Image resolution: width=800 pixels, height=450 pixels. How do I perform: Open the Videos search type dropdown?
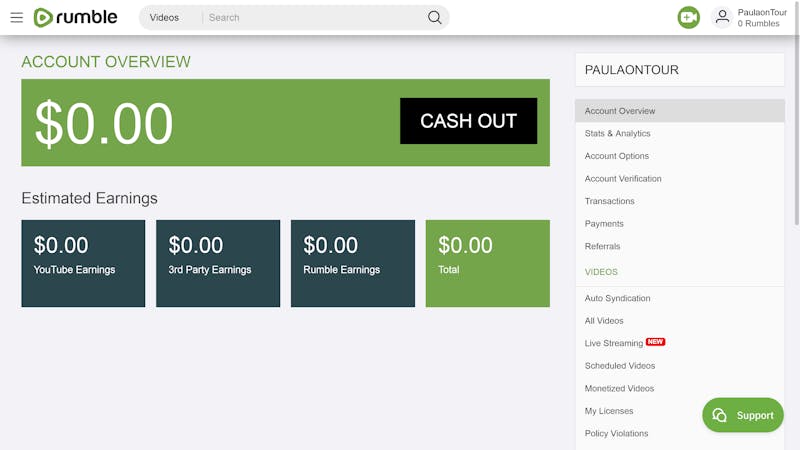coord(164,17)
